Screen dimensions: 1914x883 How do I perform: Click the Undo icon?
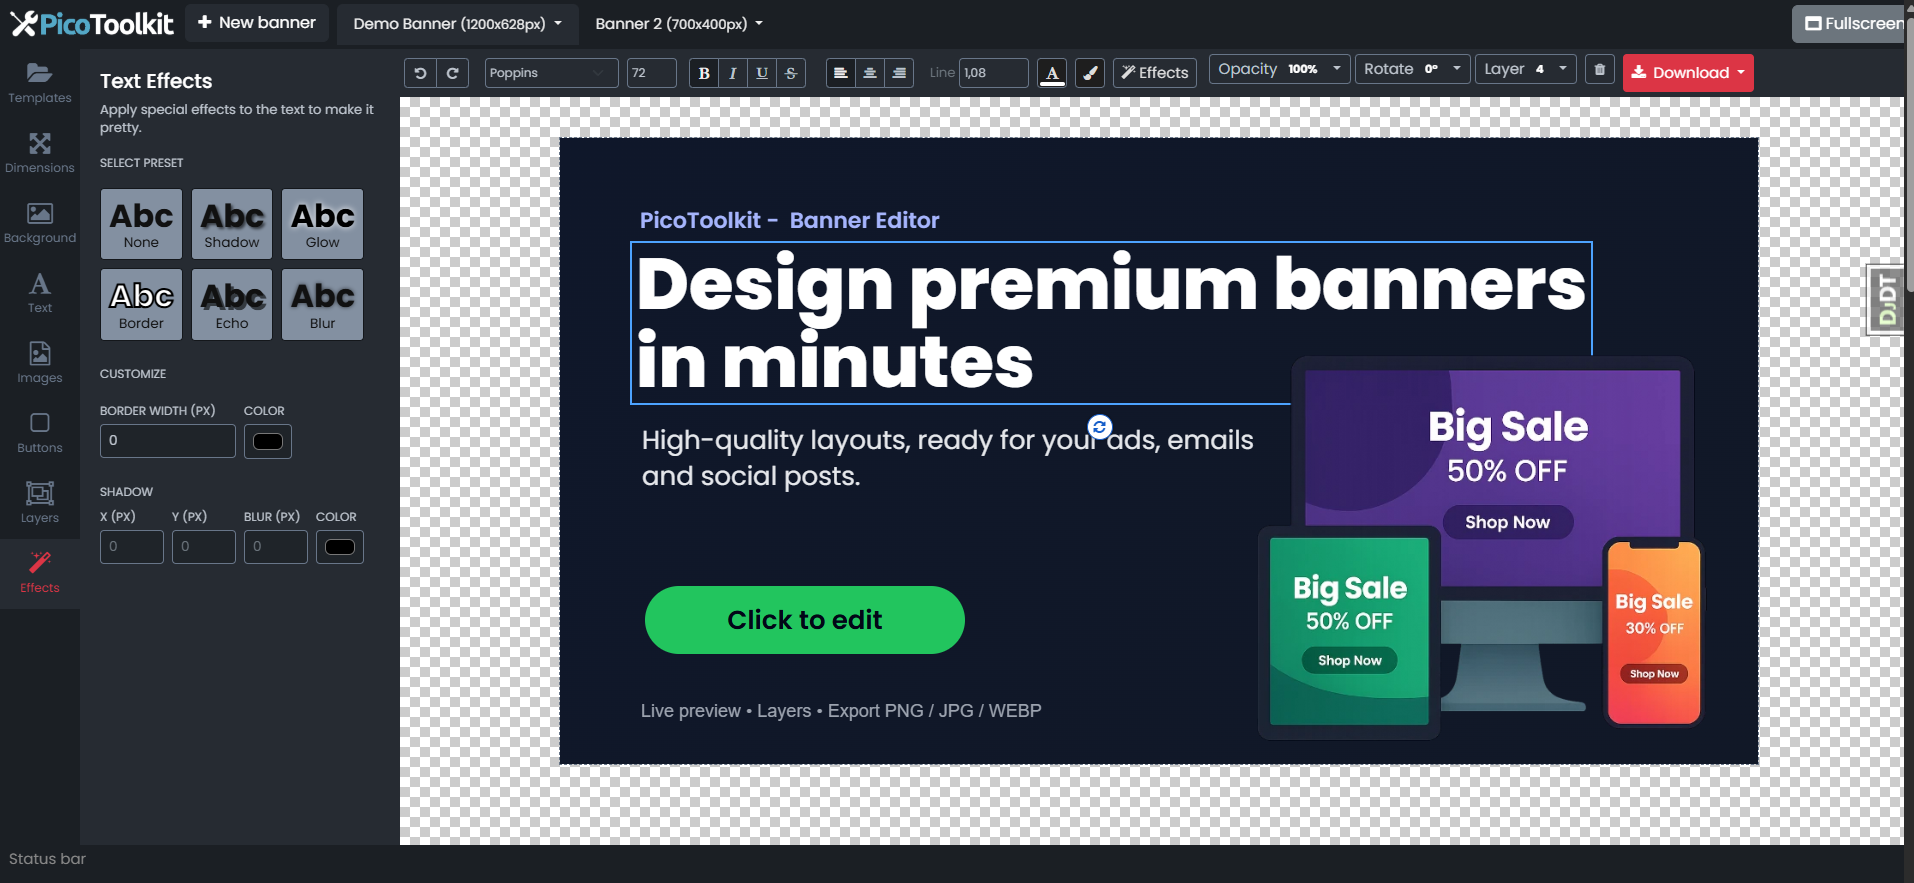click(420, 73)
